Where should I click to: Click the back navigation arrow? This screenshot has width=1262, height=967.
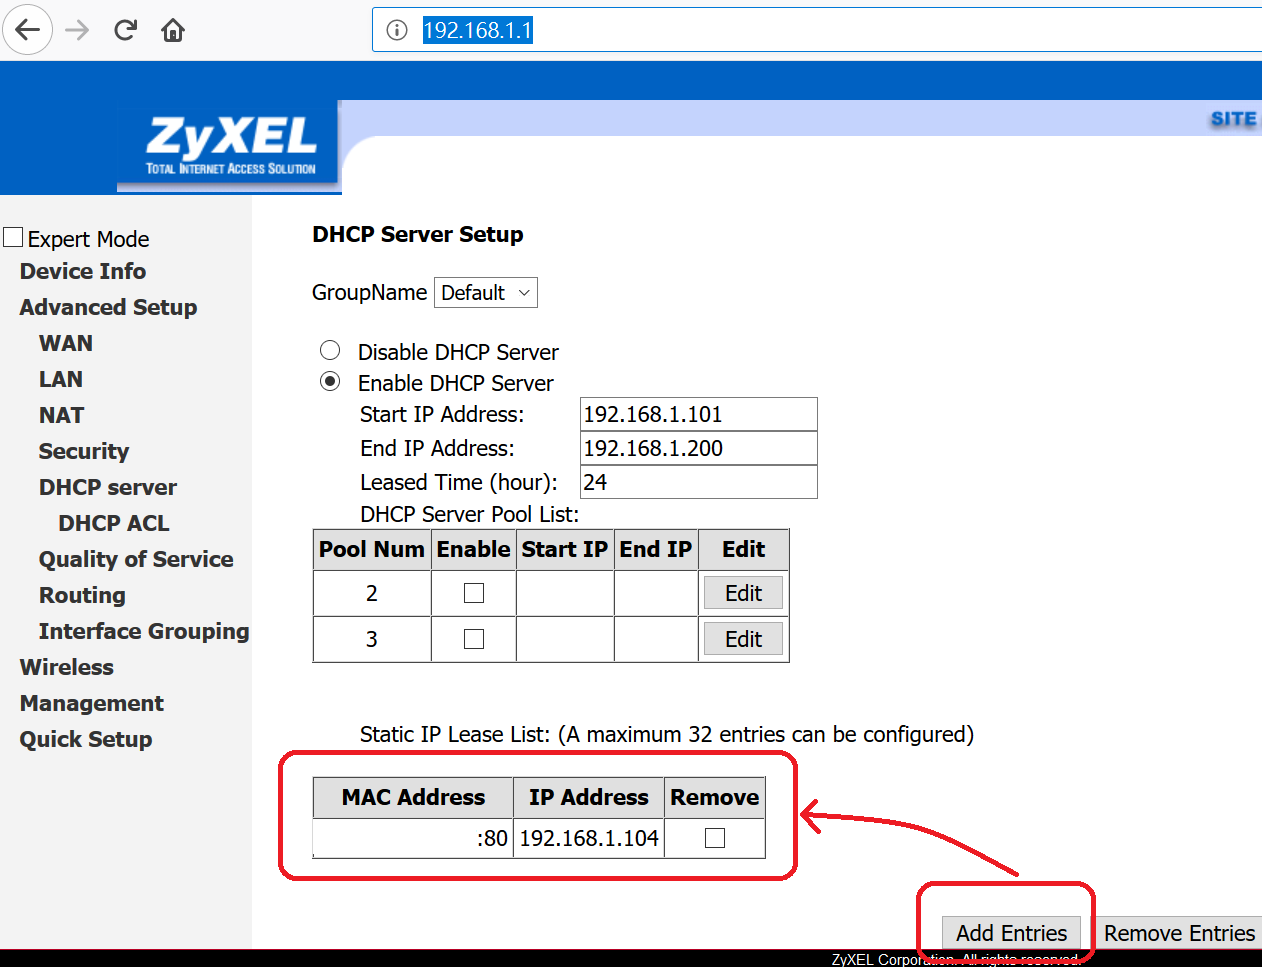tap(27, 30)
